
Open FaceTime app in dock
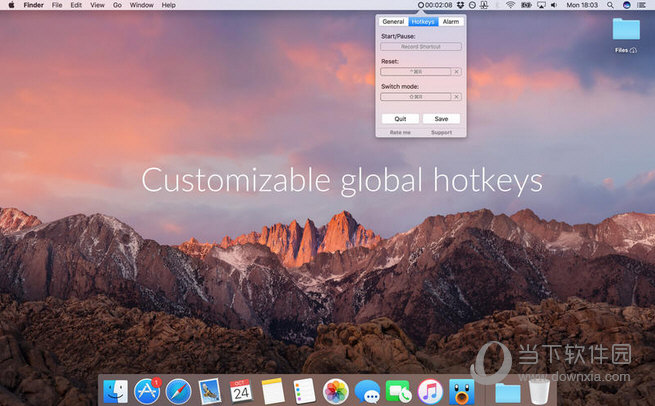point(399,392)
